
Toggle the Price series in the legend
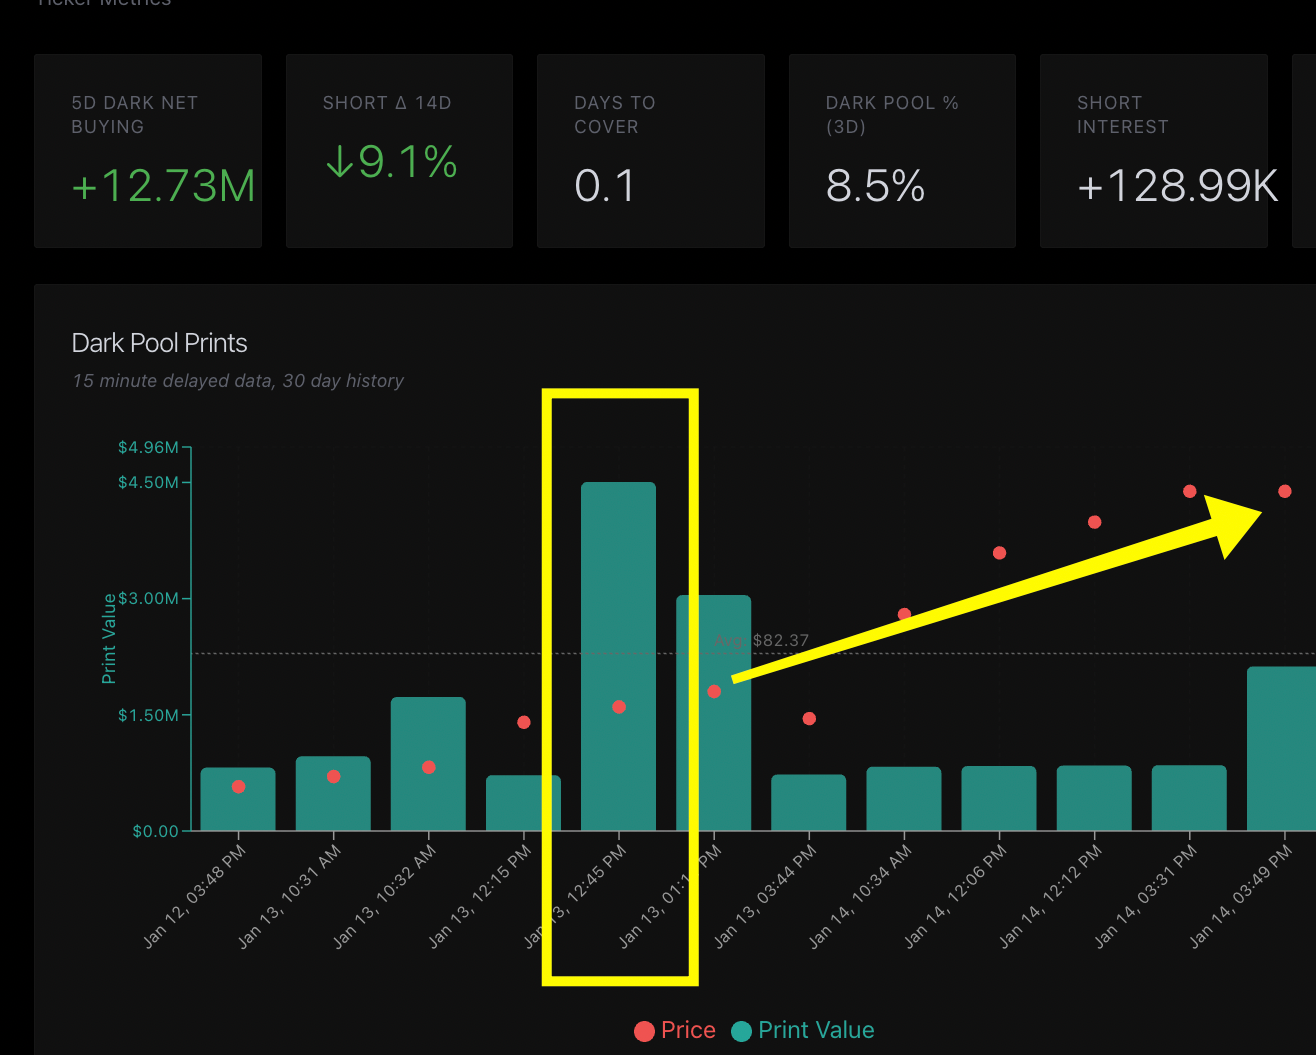[x=675, y=1030]
